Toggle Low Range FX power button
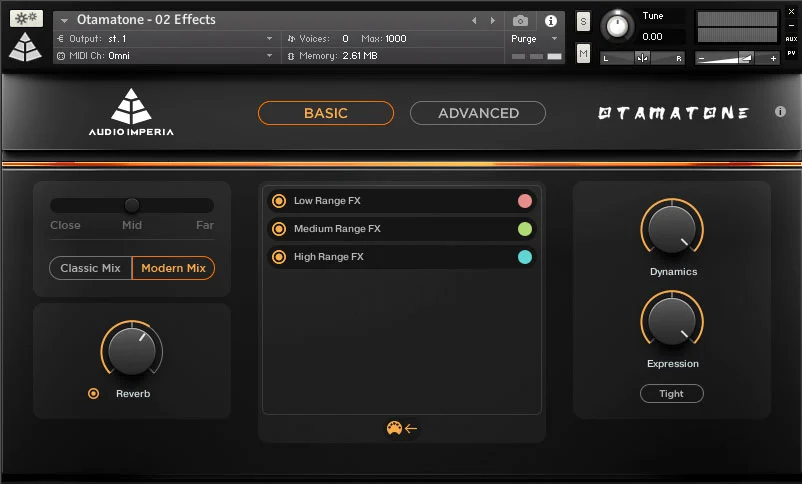This screenshot has width=802, height=484. (x=279, y=201)
